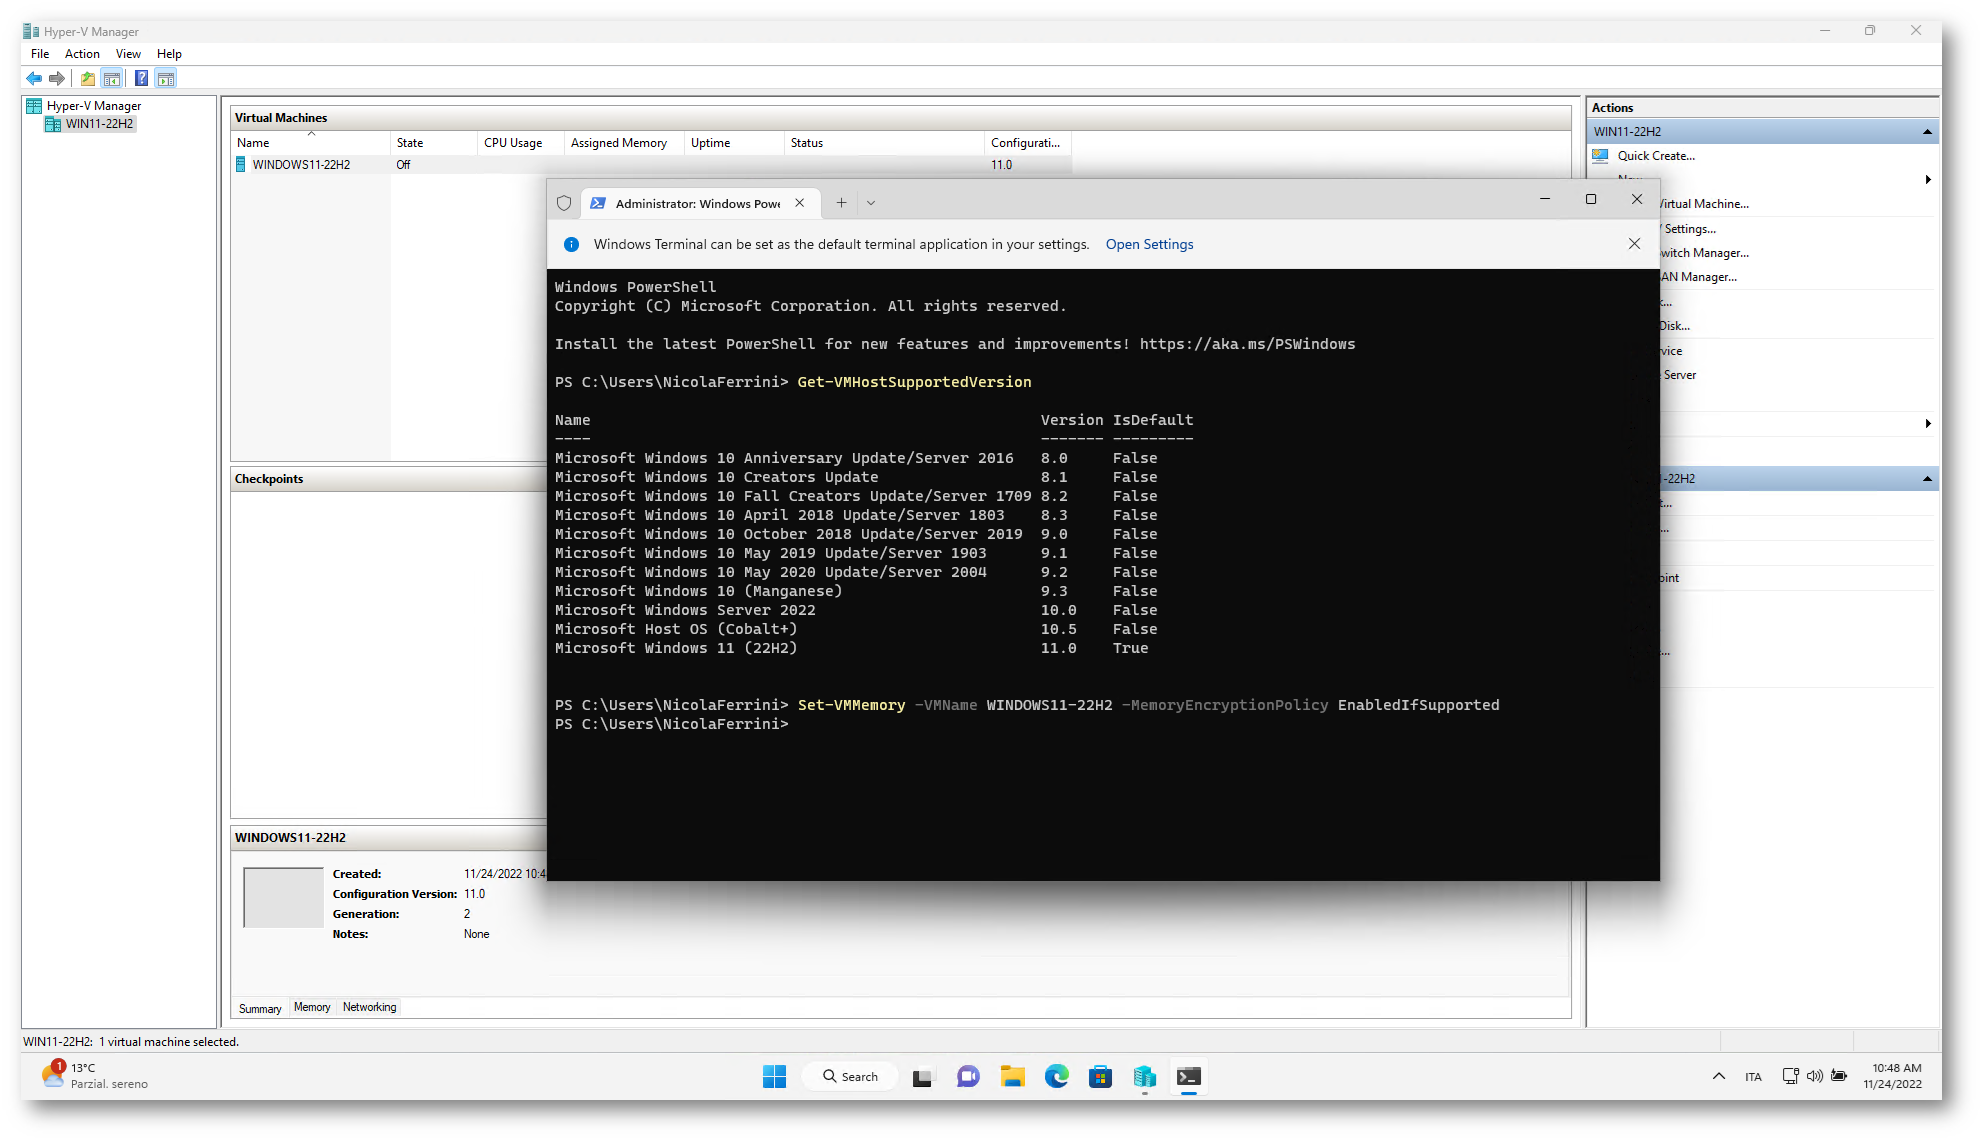Open the weather widget on taskbar
Screen dimensions: 1984x1142
[95, 1076]
